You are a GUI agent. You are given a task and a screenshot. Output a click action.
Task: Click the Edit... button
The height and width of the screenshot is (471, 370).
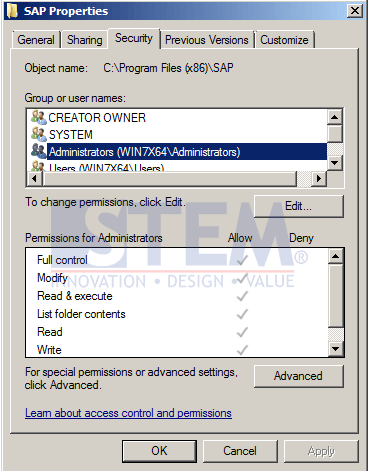(x=298, y=206)
